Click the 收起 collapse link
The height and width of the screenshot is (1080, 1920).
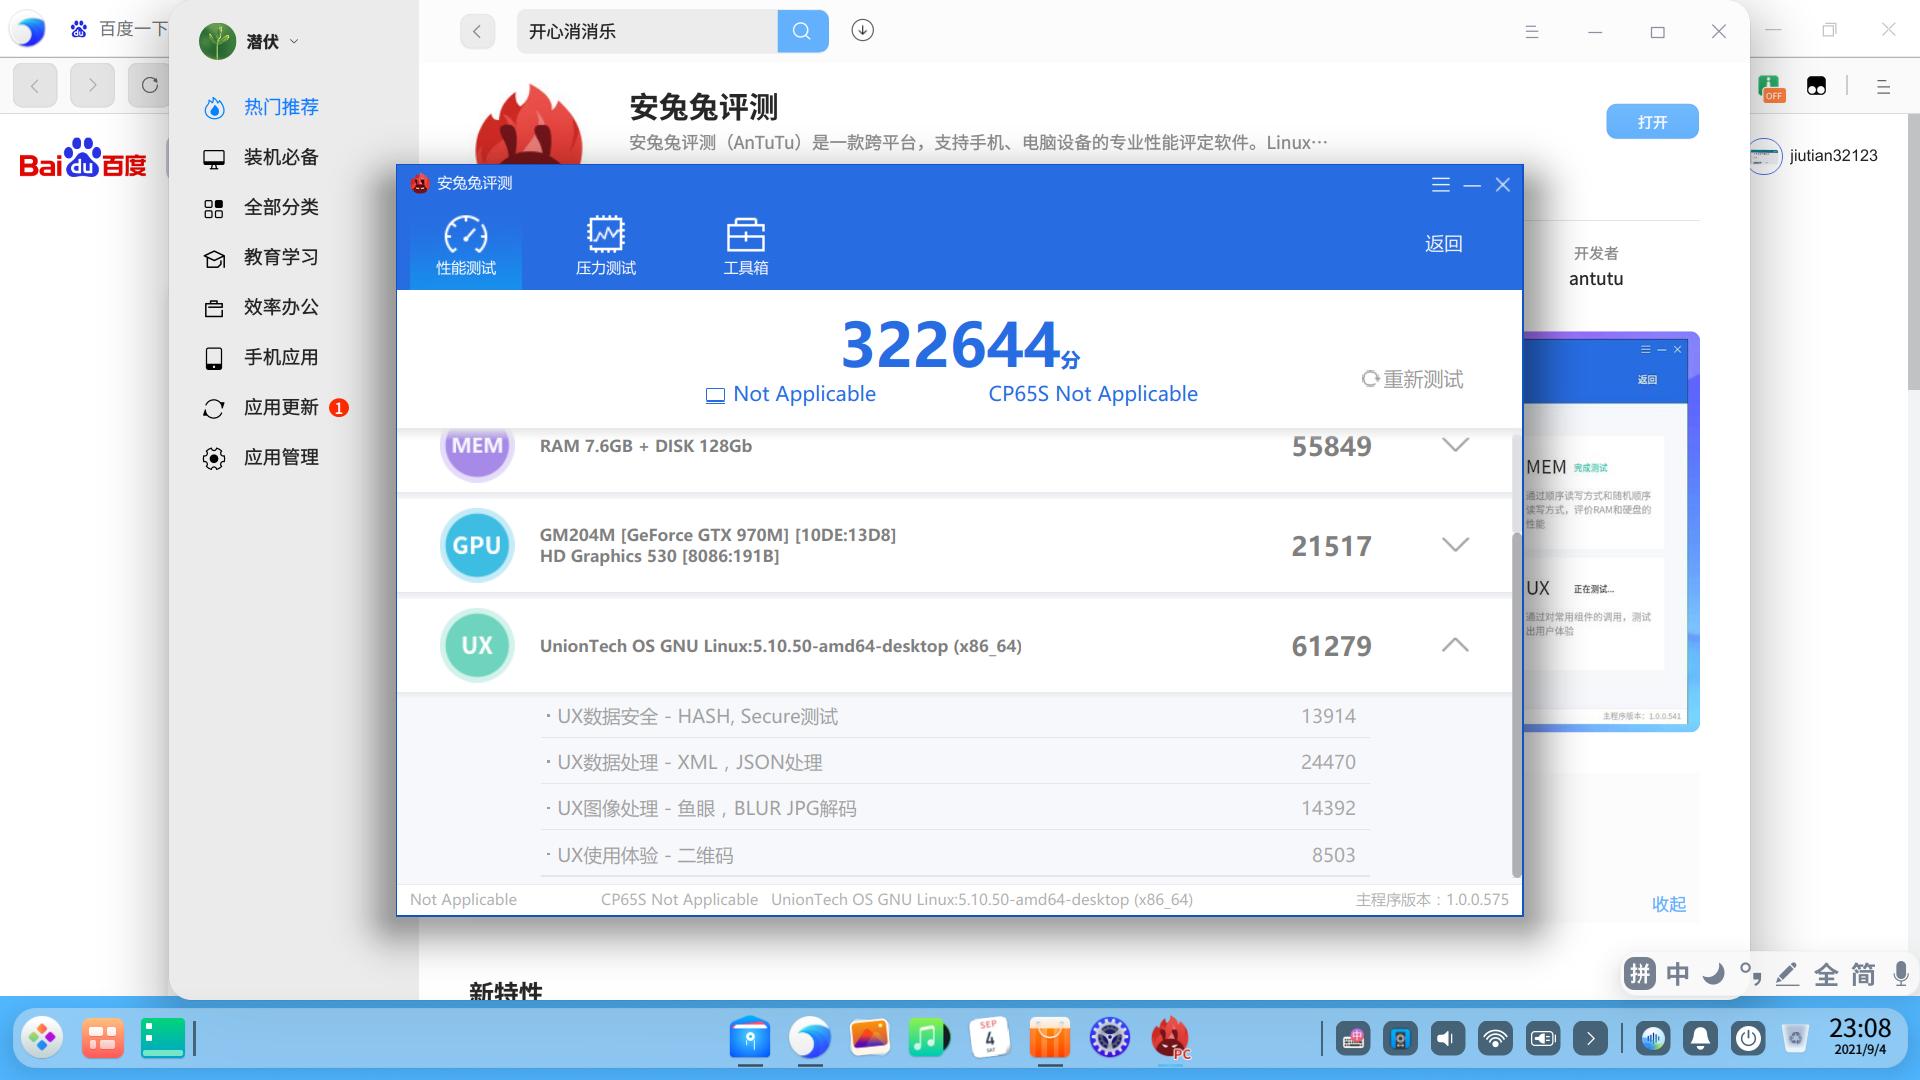[x=1668, y=904]
